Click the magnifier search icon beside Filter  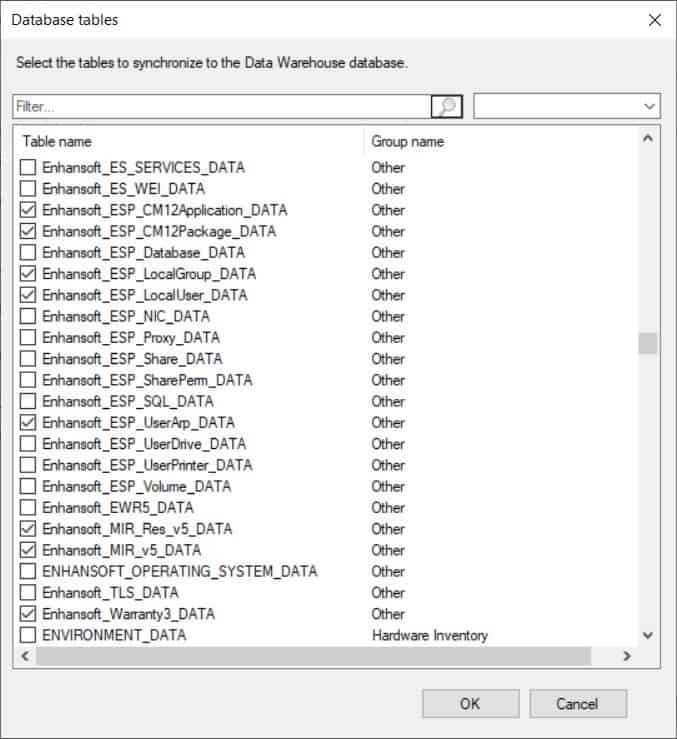pos(446,106)
